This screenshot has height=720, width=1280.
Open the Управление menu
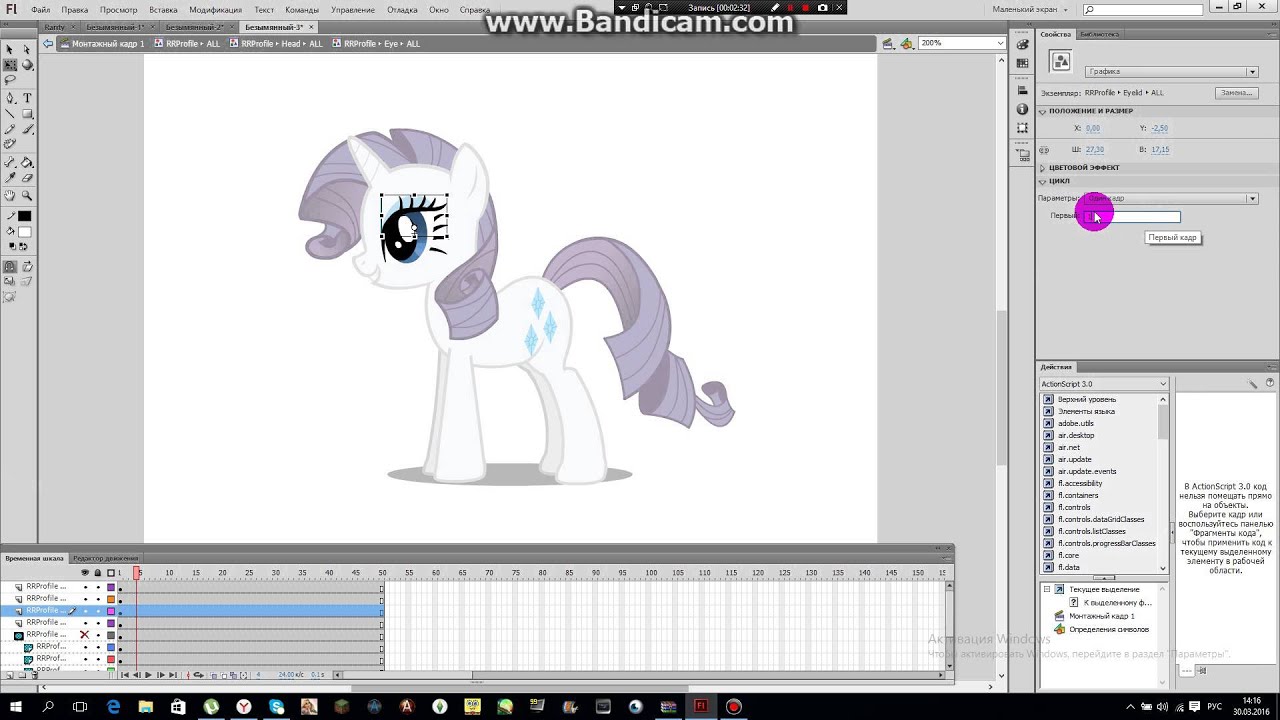click(x=353, y=9)
